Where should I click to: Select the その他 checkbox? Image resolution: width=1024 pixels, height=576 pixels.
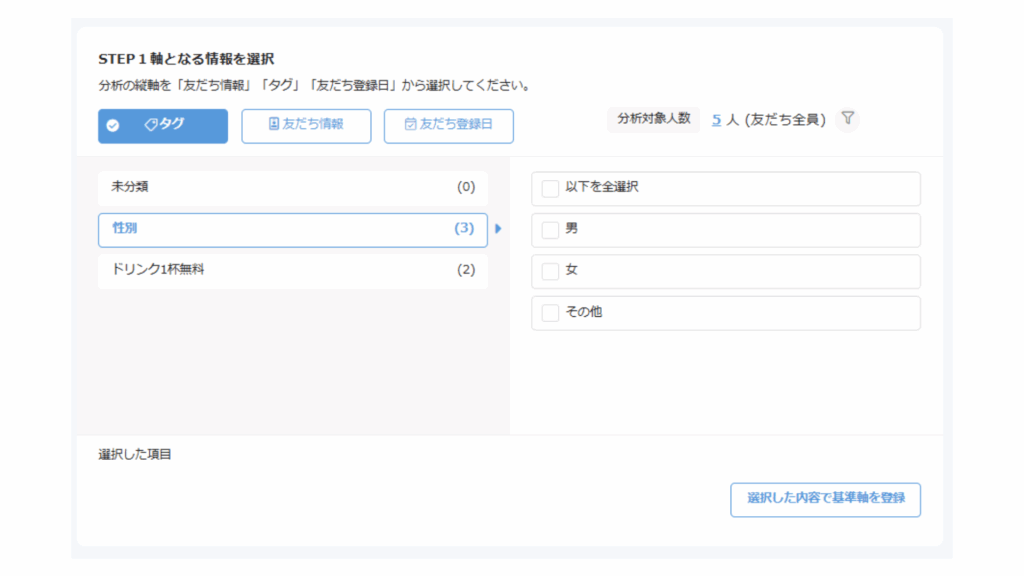coord(550,313)
